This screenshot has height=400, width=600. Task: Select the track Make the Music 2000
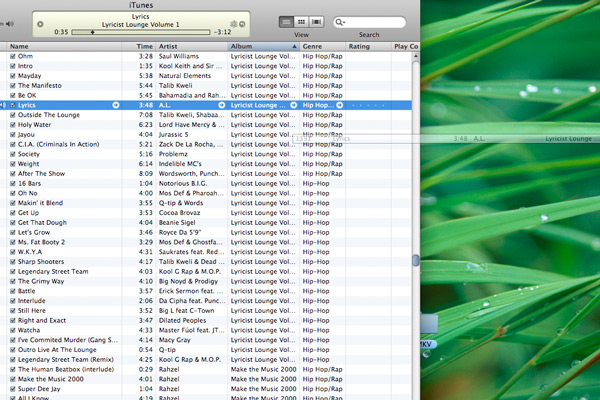[x=51, y=379]
